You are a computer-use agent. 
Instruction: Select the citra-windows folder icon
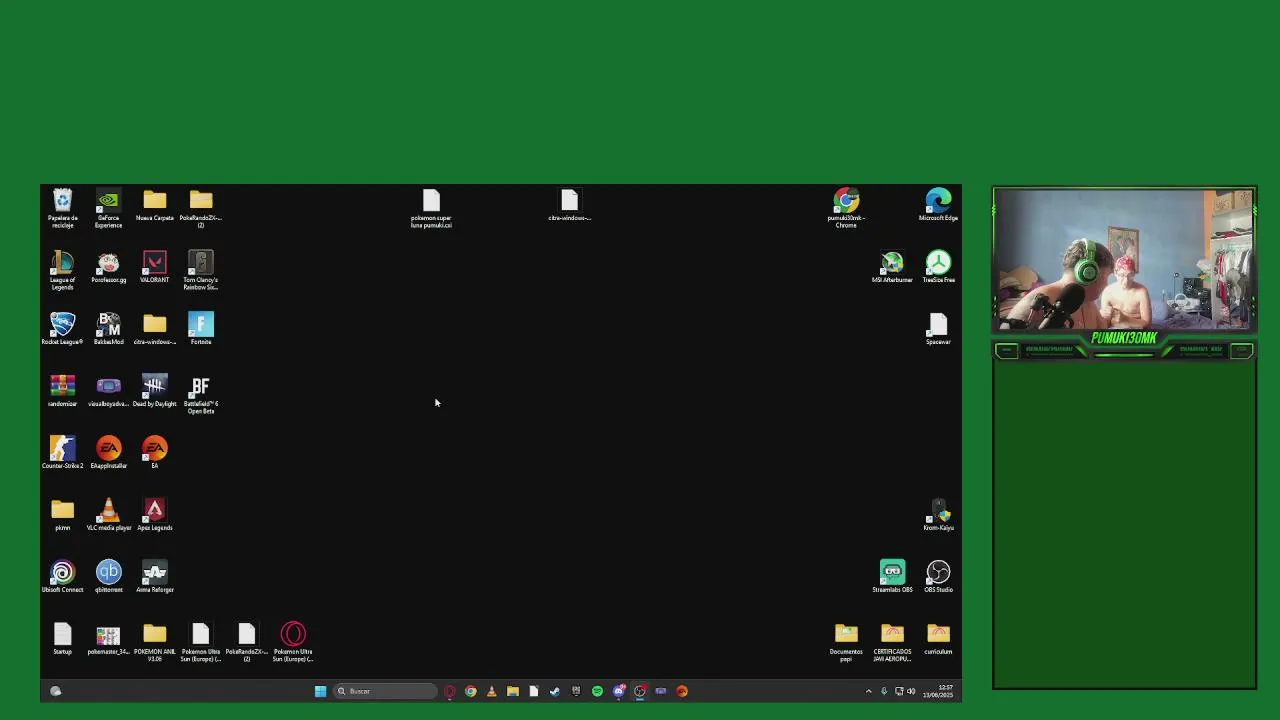(x=154, y=329)
